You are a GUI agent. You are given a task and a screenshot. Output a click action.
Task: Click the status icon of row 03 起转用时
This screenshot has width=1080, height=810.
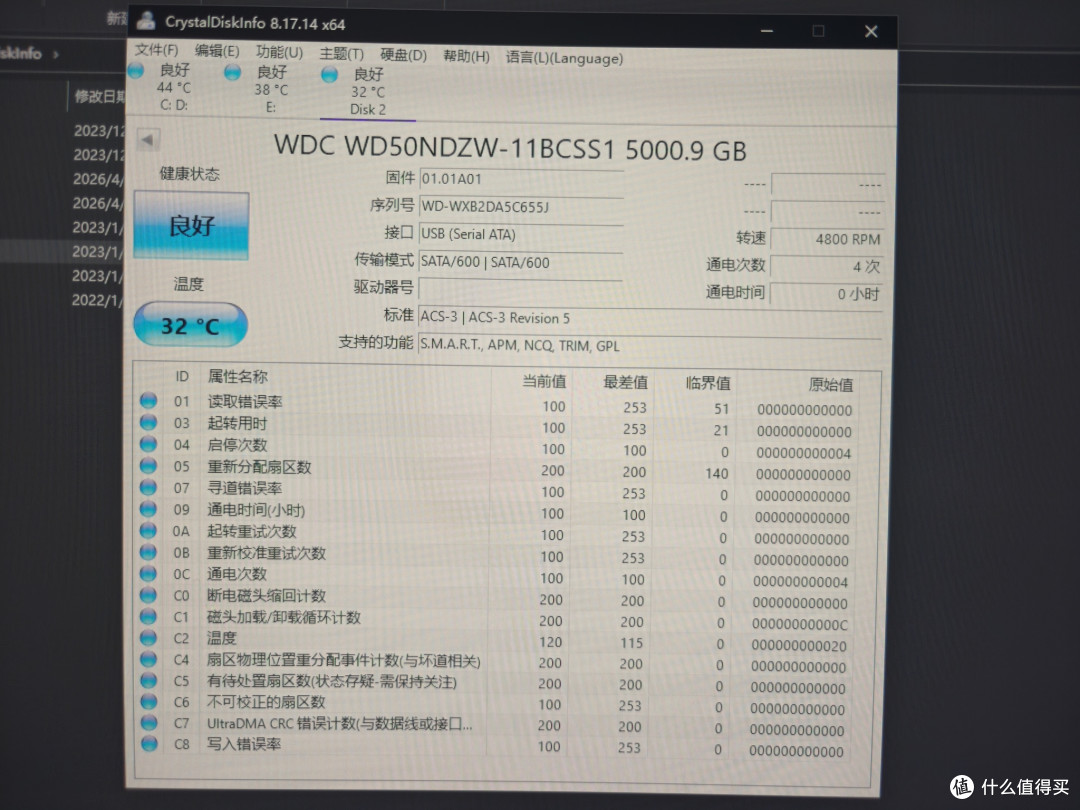point(148,422)
